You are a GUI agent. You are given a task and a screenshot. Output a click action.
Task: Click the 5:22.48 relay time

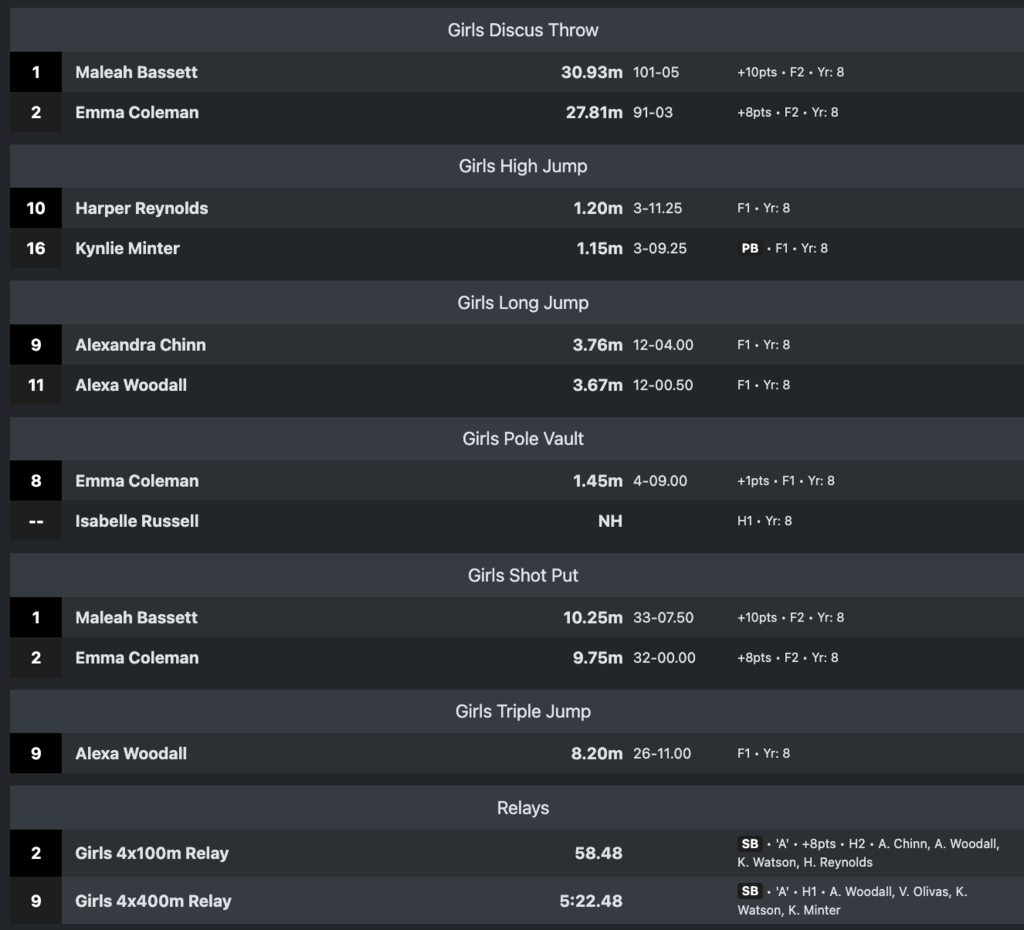click(x=590, y=901)
